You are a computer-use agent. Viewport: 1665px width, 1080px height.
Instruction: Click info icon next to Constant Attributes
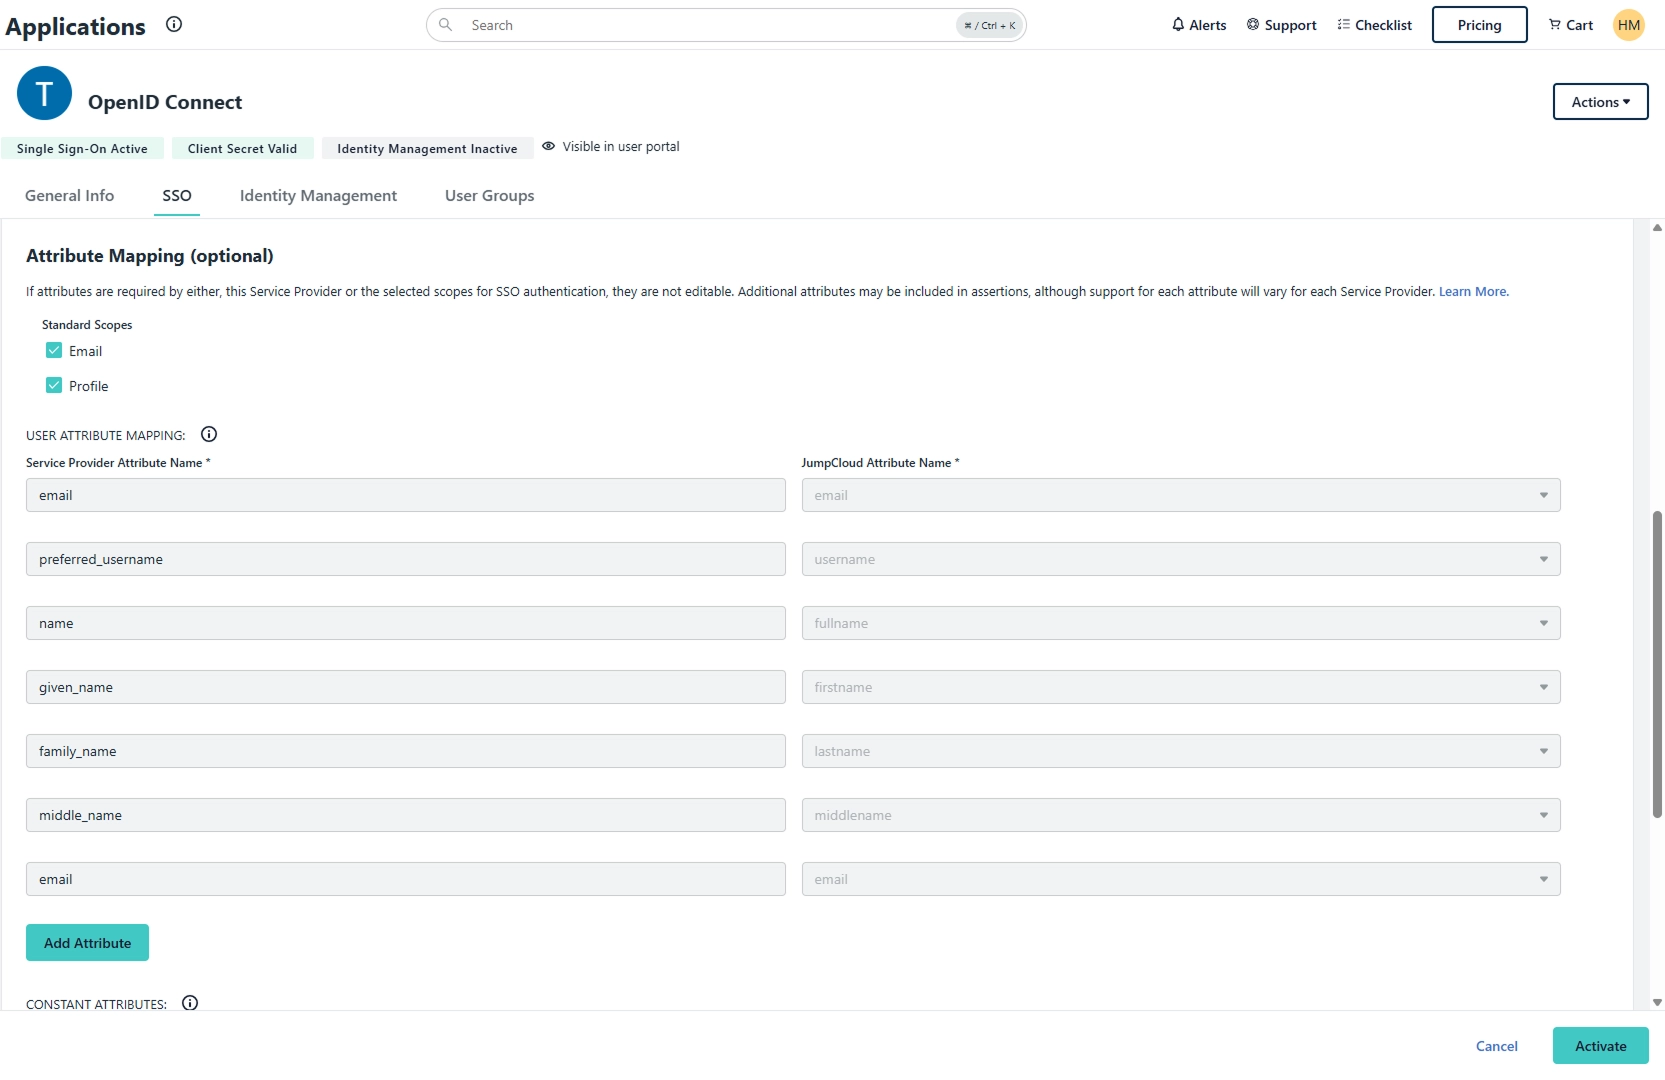click(x=190, y=1003)
